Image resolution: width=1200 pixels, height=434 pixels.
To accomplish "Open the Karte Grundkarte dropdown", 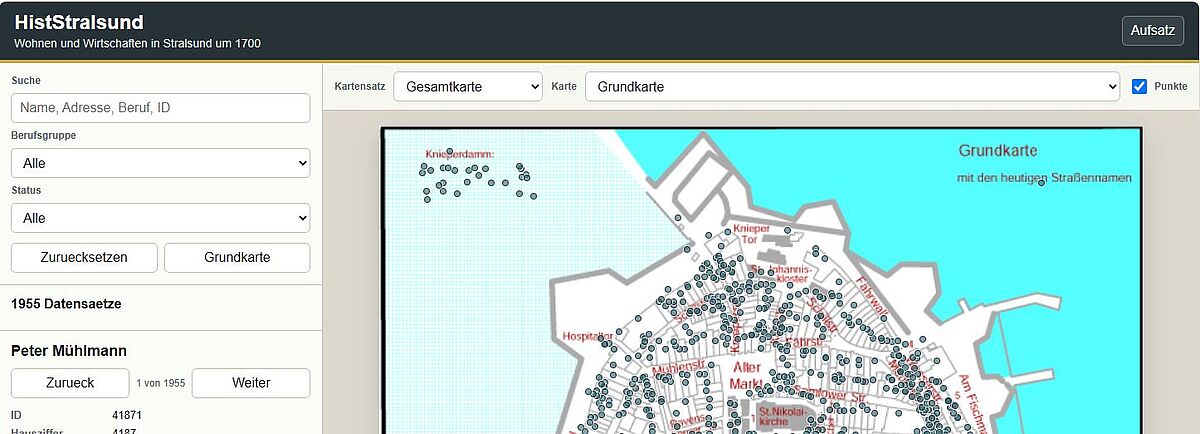I will pyautogui.click(x=852, y=87).
